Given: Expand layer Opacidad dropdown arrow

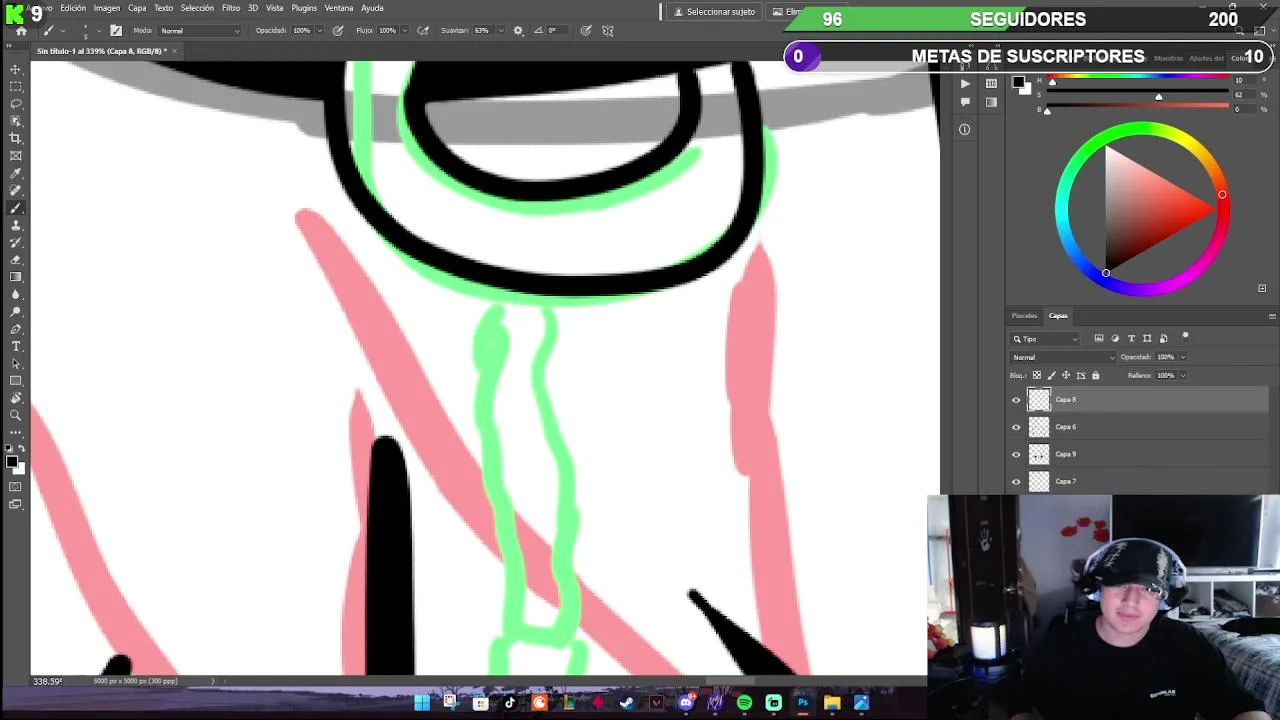Looking at the screenshot, I should pyautogui.click(x=1182, y=357).
